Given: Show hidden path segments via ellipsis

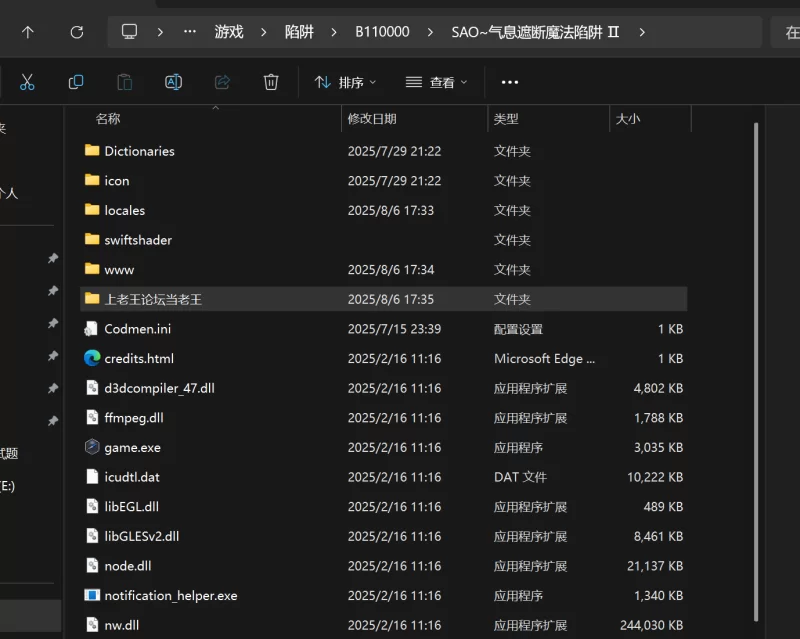Looking at the screenshot, I should (x=190, y=32).
